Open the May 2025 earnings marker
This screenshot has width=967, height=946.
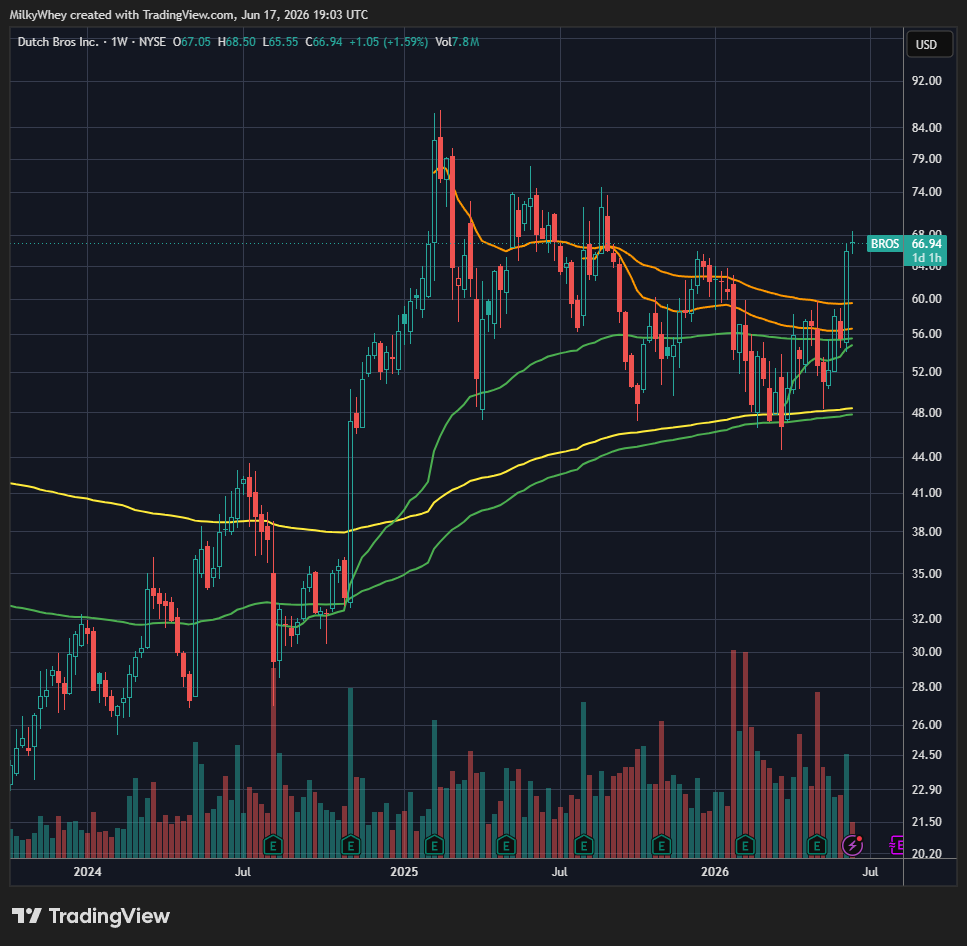[506, 845]
